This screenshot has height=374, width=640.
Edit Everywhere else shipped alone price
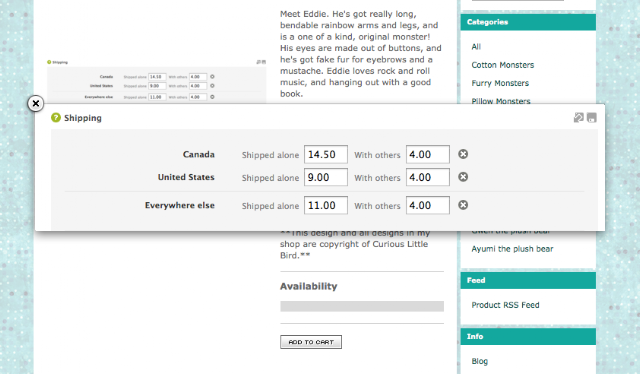click(326, 205)
